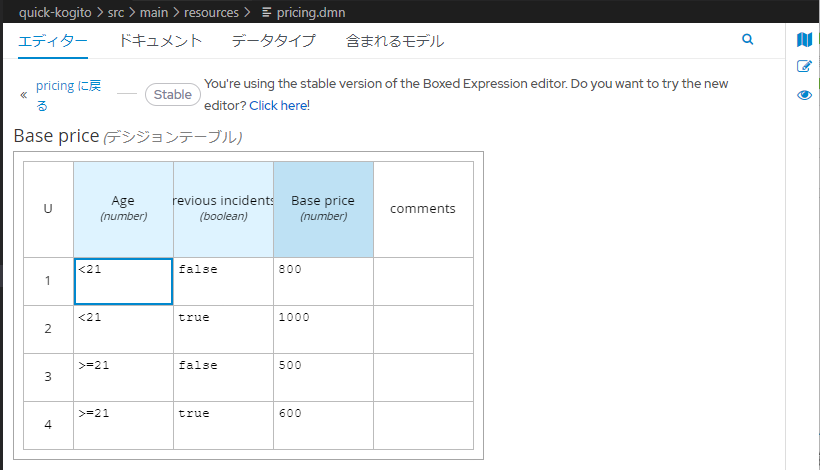
Task: Click the comments cell in row 1
Action: [x=423, y=281]
